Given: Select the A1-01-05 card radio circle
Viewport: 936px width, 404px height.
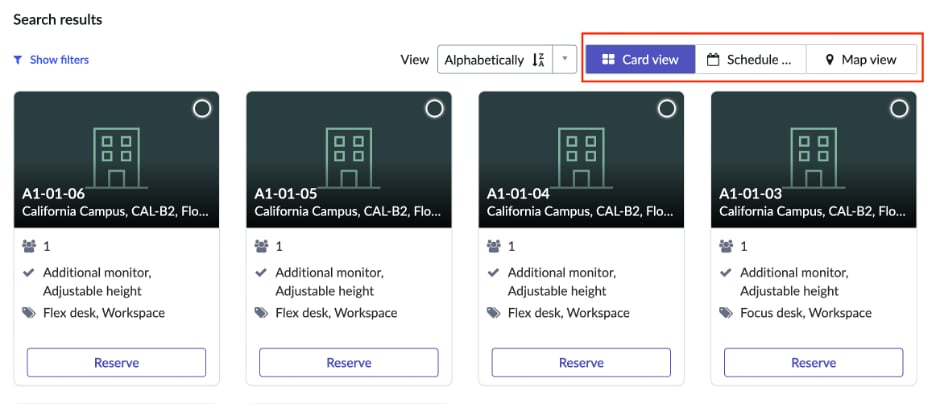Looking at the screenshot, I should (434, 109).
